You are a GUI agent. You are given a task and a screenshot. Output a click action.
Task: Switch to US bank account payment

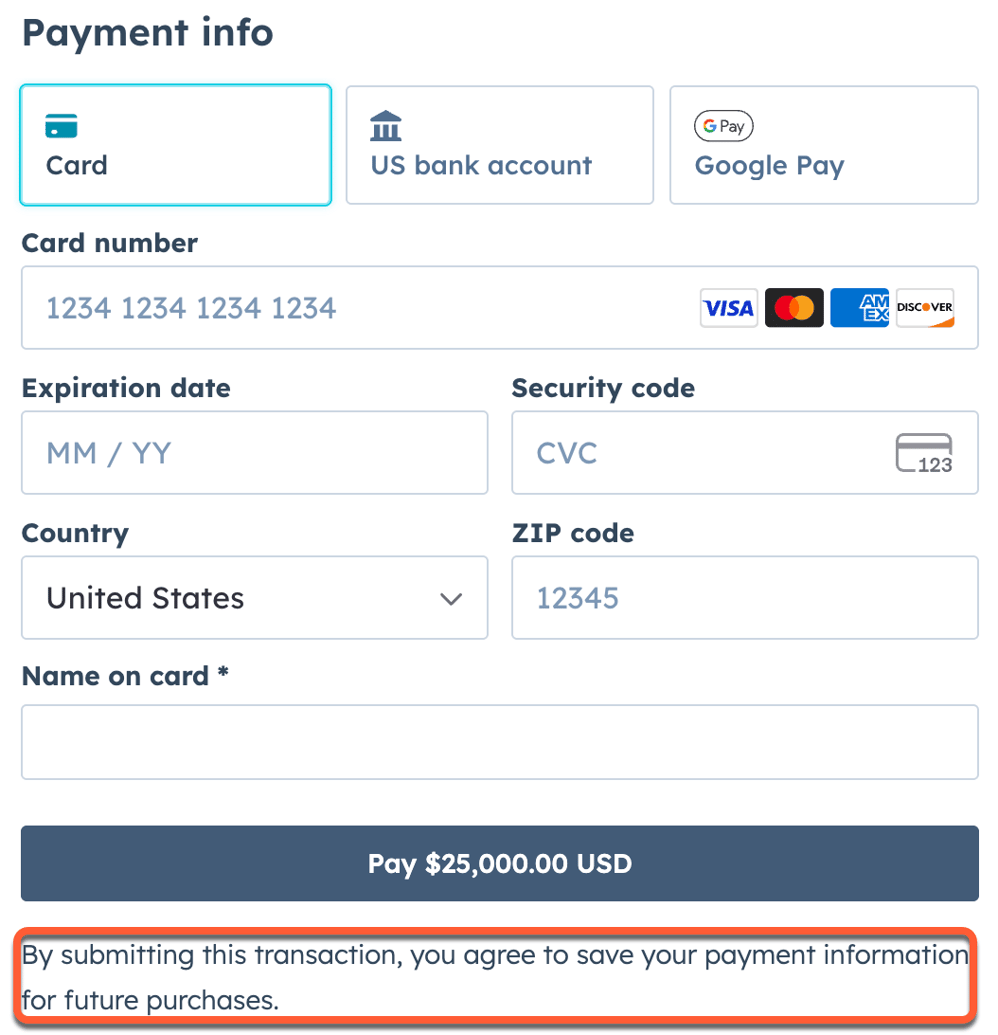click(x=499, y=145)
